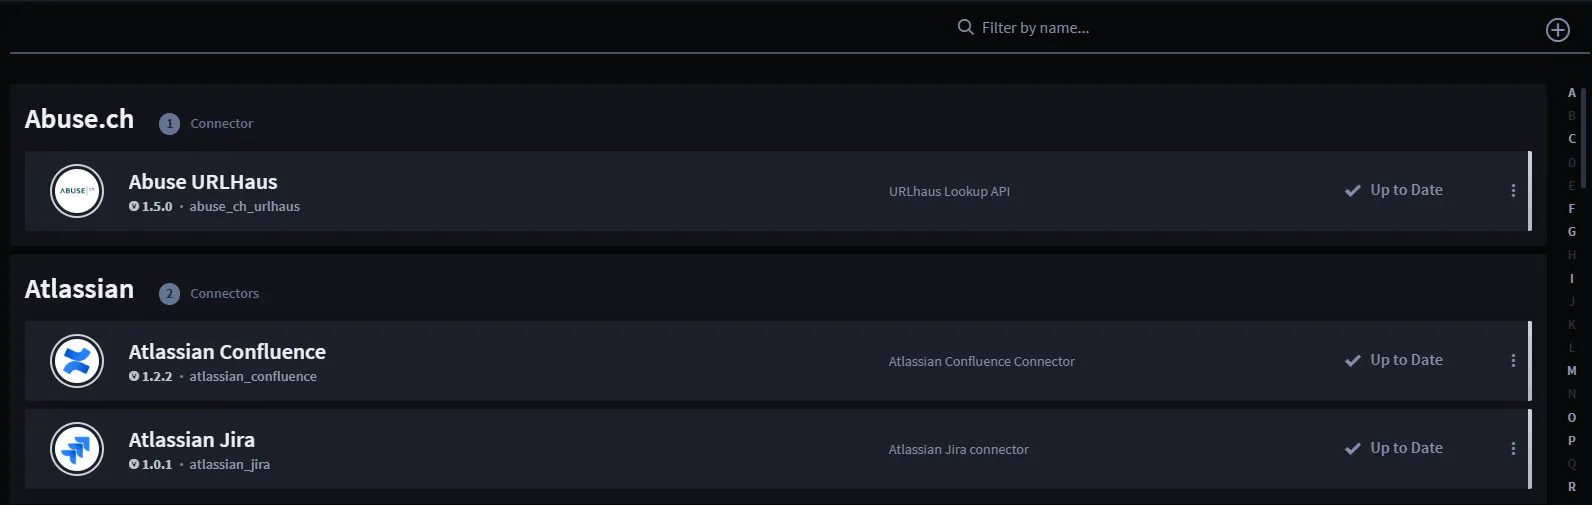Click the abuse_ch_urlhaus identifier text
The width and height of the screenshot is (1592, 505).
point(244,207)
